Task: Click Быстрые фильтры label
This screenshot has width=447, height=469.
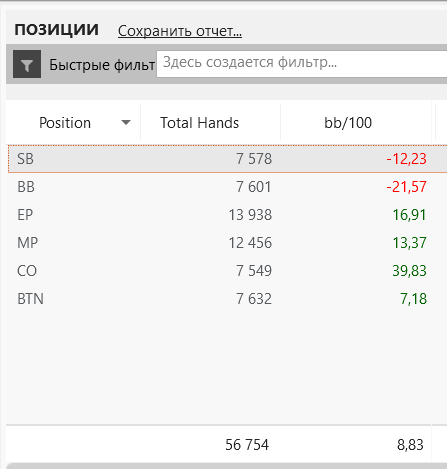Action: click(102, 65)
